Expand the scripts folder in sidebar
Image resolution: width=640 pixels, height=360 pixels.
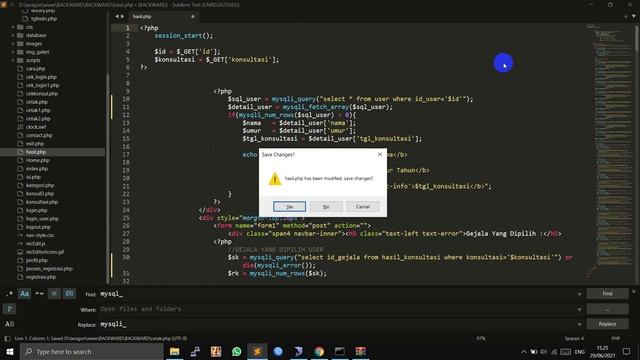(13, 60)
